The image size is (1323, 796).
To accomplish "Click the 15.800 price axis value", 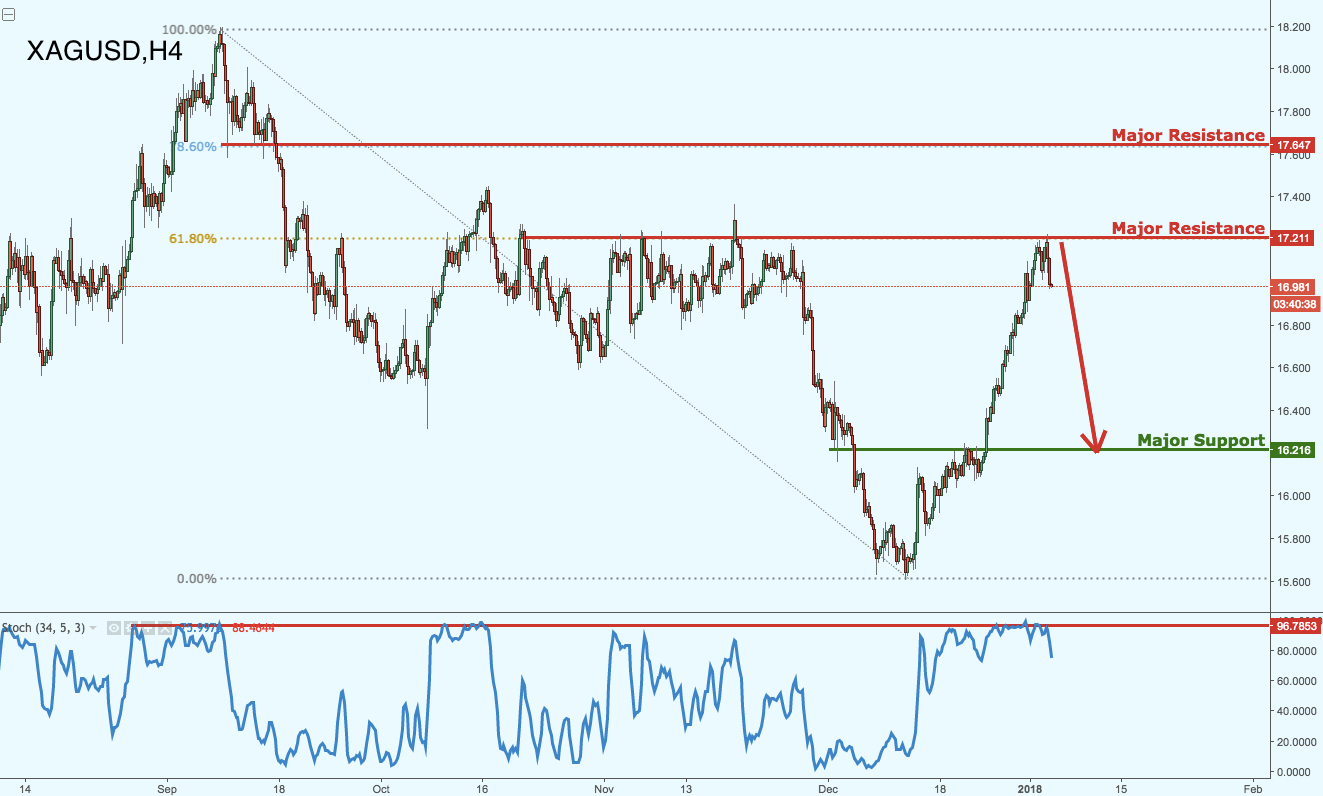I will [x=1294, y=539].
